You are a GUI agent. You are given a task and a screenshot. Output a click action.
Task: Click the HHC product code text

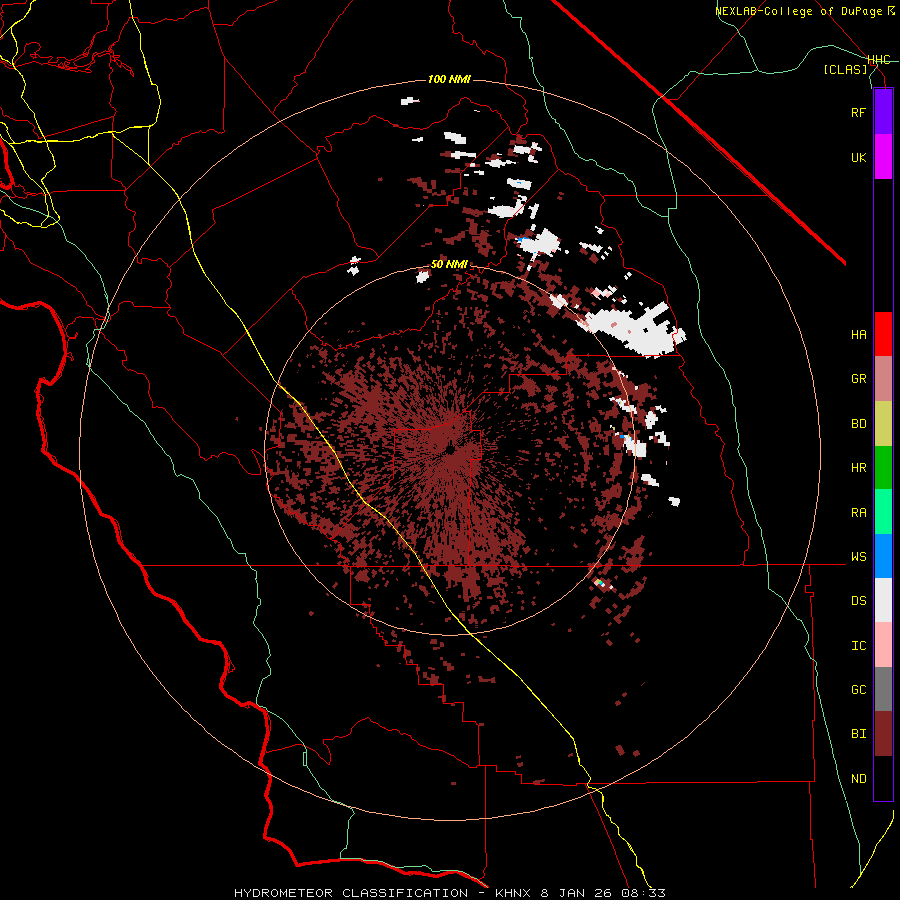[x=879, y=60]
